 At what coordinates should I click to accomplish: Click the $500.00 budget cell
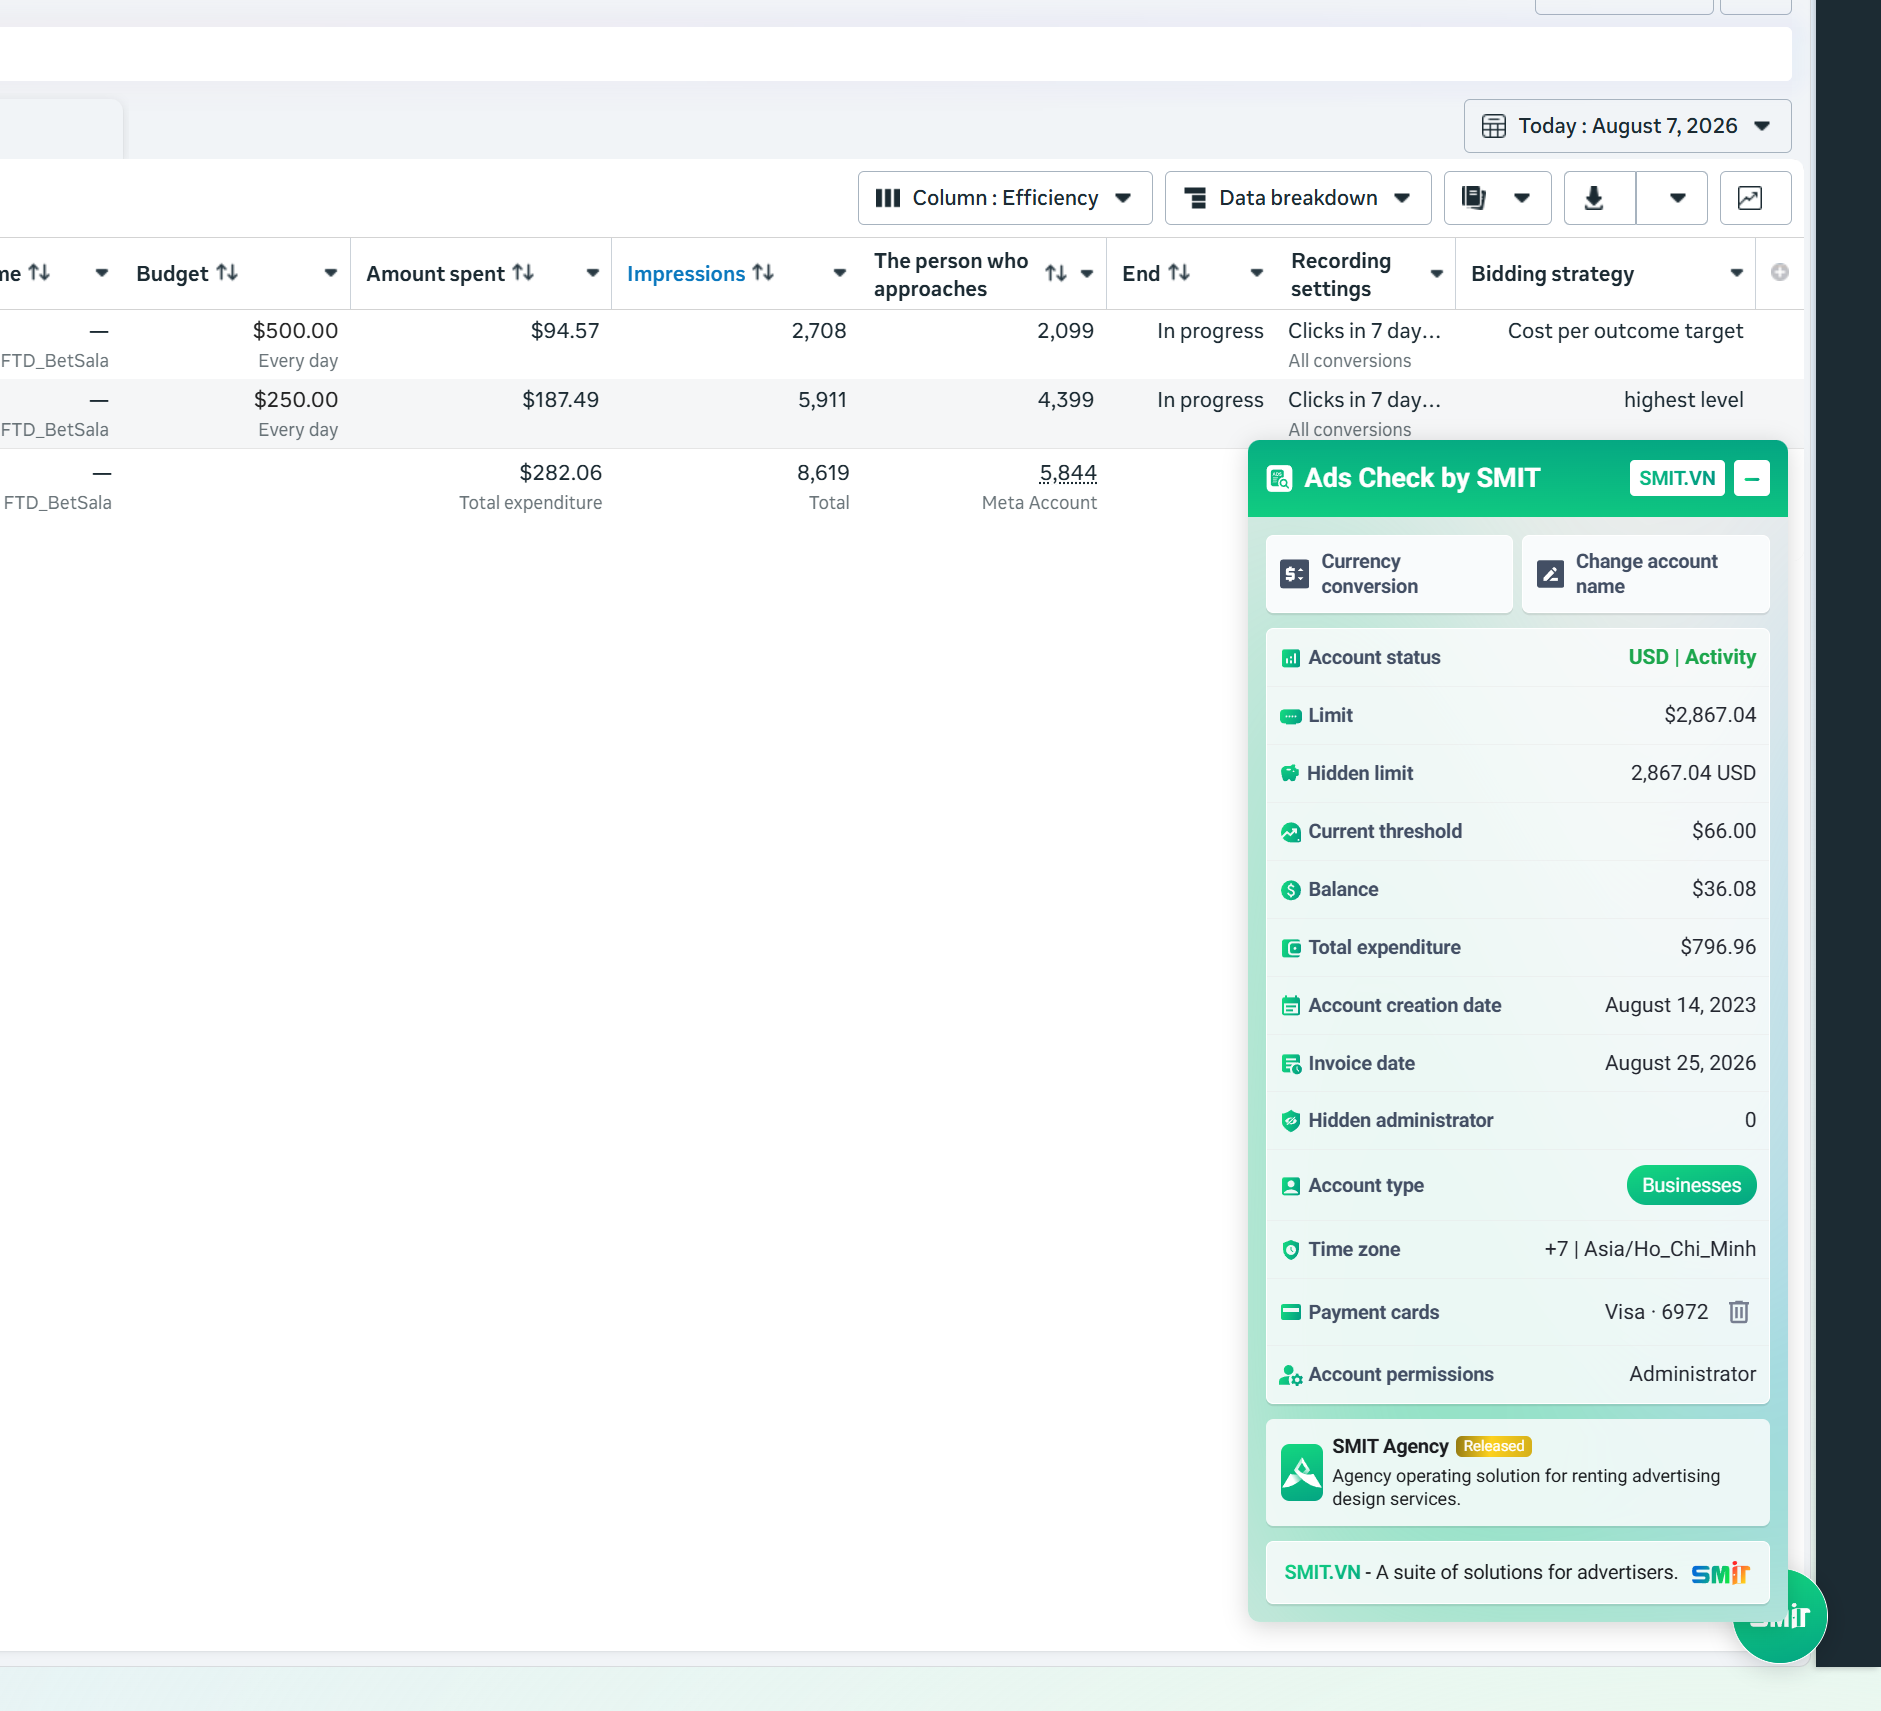tap(295, 331)
